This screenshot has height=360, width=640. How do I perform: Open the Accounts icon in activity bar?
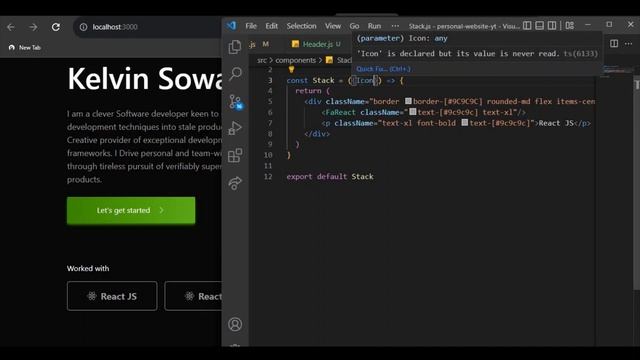(x=235, y=324)
